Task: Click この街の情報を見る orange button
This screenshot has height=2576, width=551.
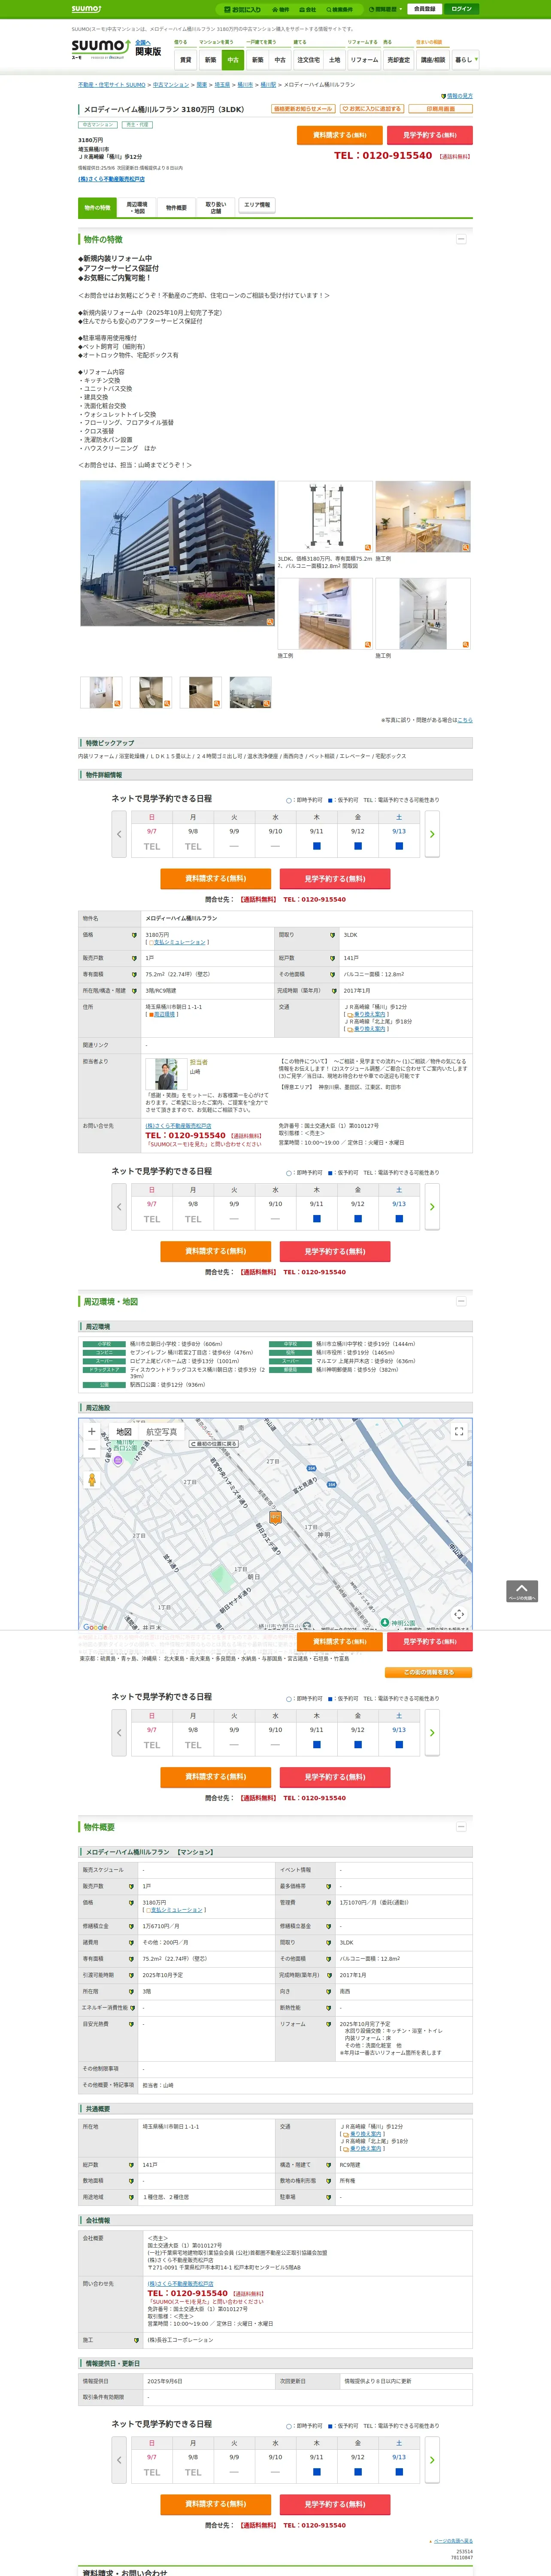Action: click(x=429, y=1672)
